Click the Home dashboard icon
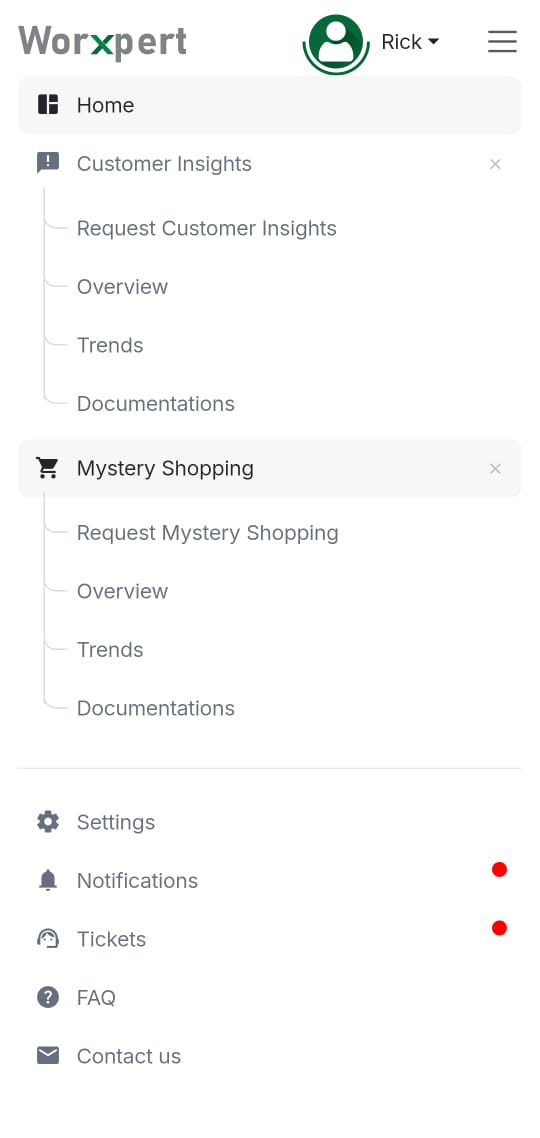540x1138 pixels. tap(48, 105)
